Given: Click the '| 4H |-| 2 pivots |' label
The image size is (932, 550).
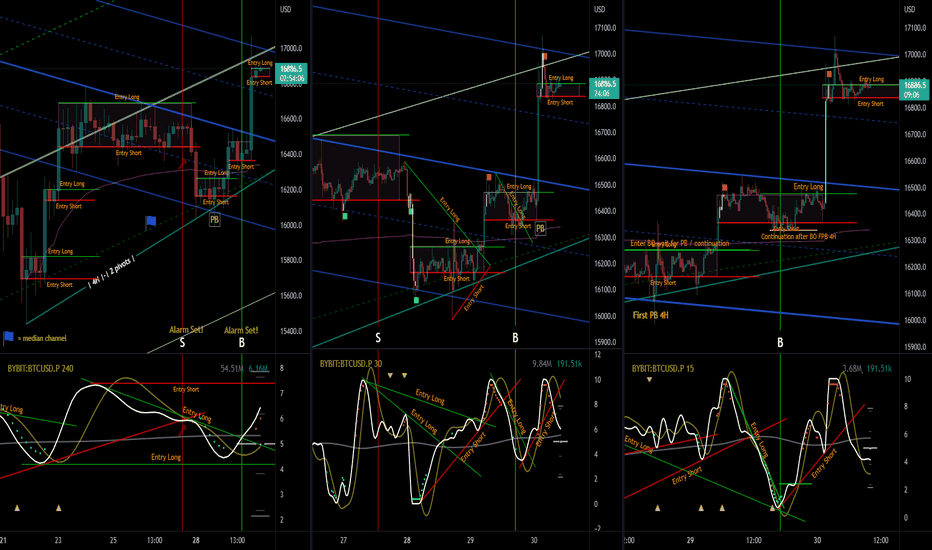Looking at the screenshot, I should (111, 272).
